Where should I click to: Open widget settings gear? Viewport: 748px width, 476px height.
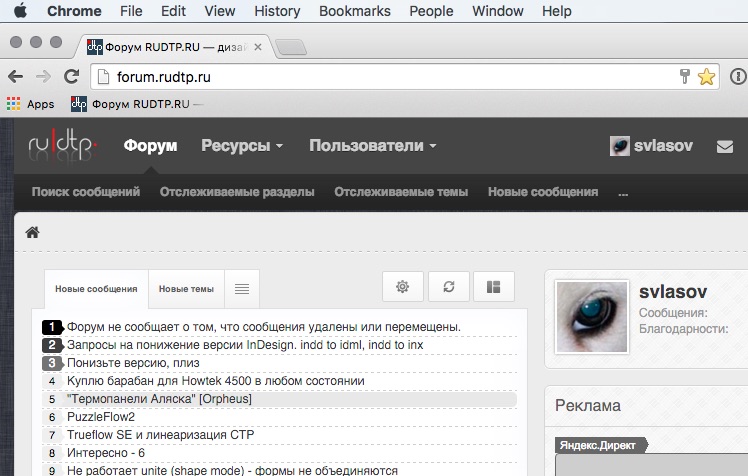point(403,287)
